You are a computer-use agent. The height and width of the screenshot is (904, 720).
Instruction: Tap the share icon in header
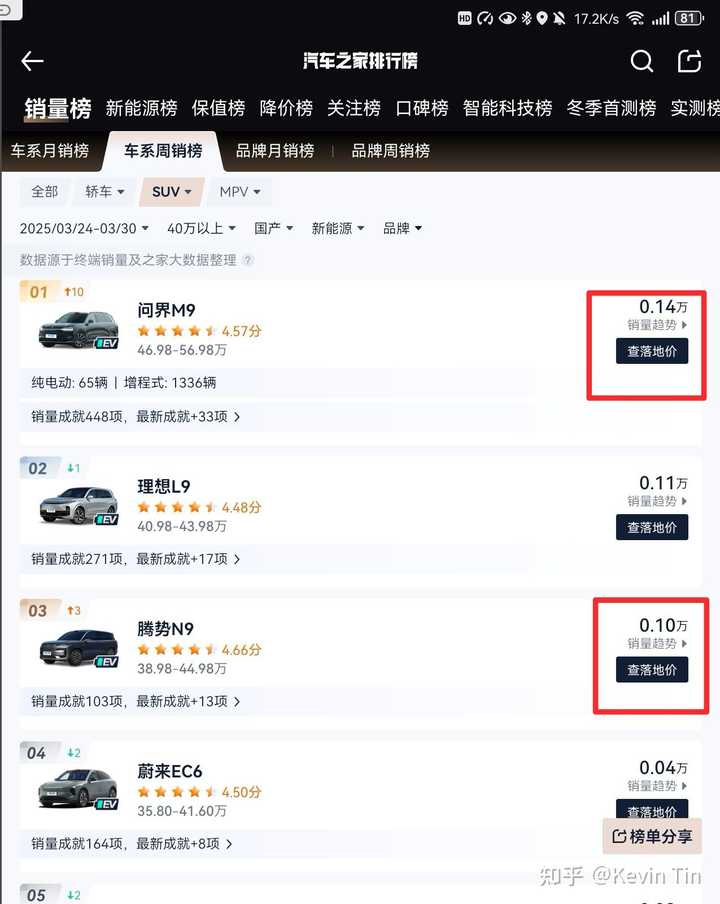(x=690, y=62)
